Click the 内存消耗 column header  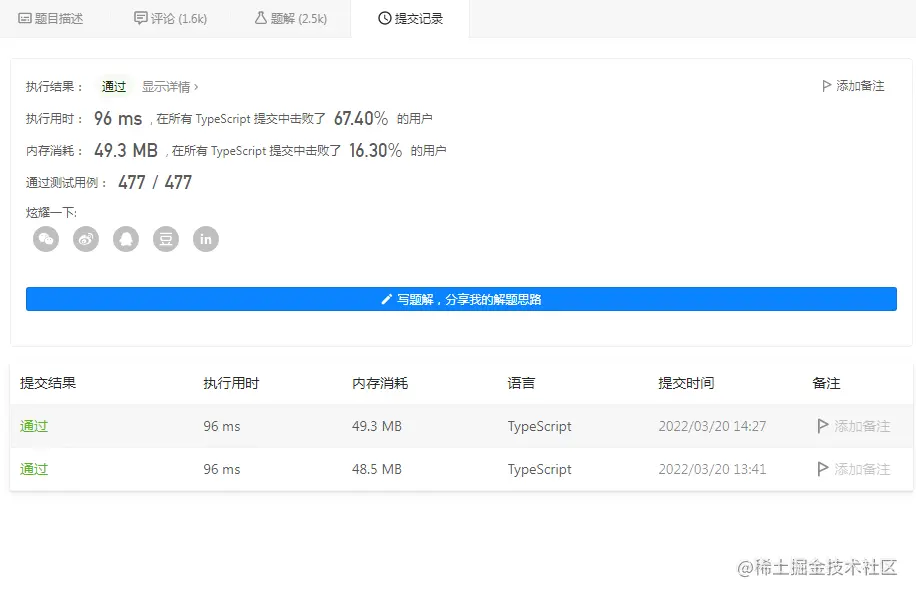click(380, 383)
